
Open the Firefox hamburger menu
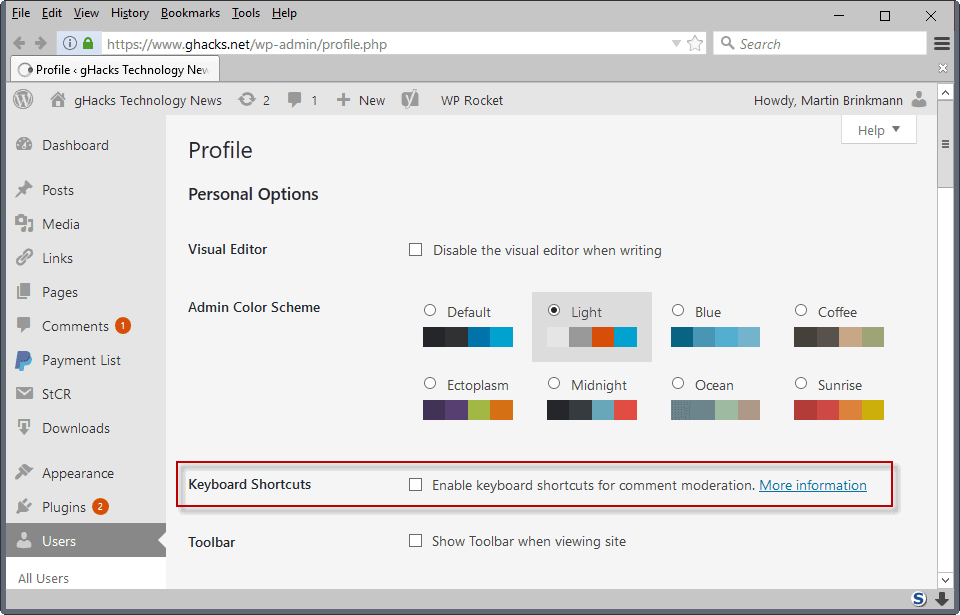pyautogui.click(x=941, y=43)
